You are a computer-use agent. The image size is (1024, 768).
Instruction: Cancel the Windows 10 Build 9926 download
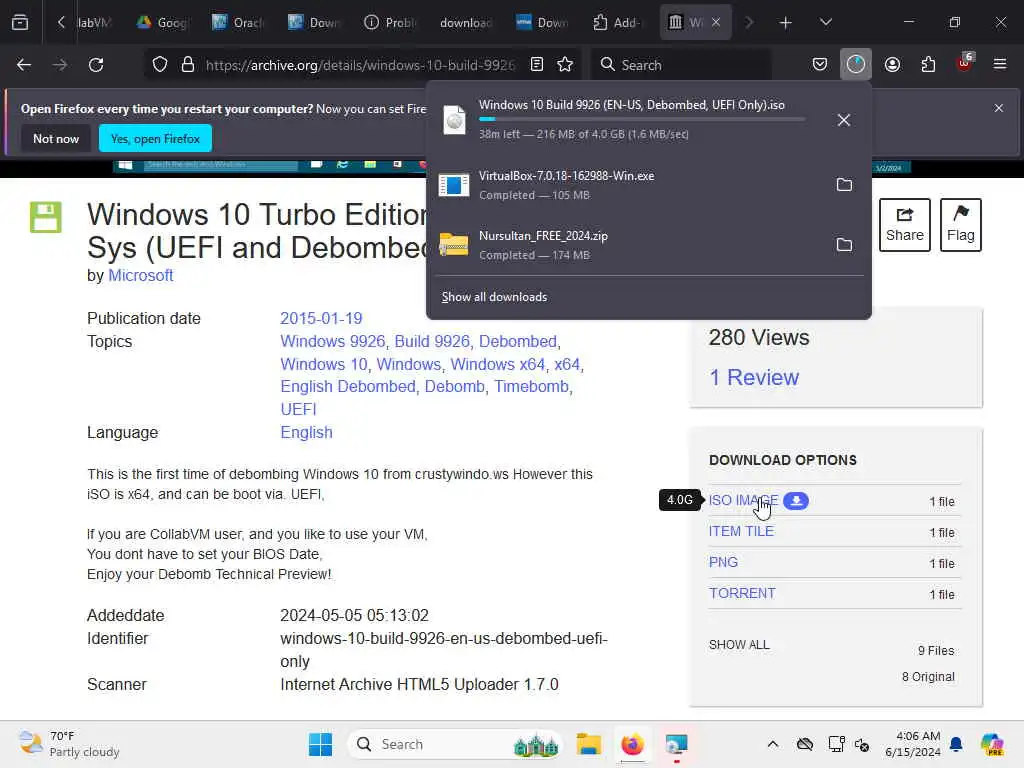tap(844, 120)
